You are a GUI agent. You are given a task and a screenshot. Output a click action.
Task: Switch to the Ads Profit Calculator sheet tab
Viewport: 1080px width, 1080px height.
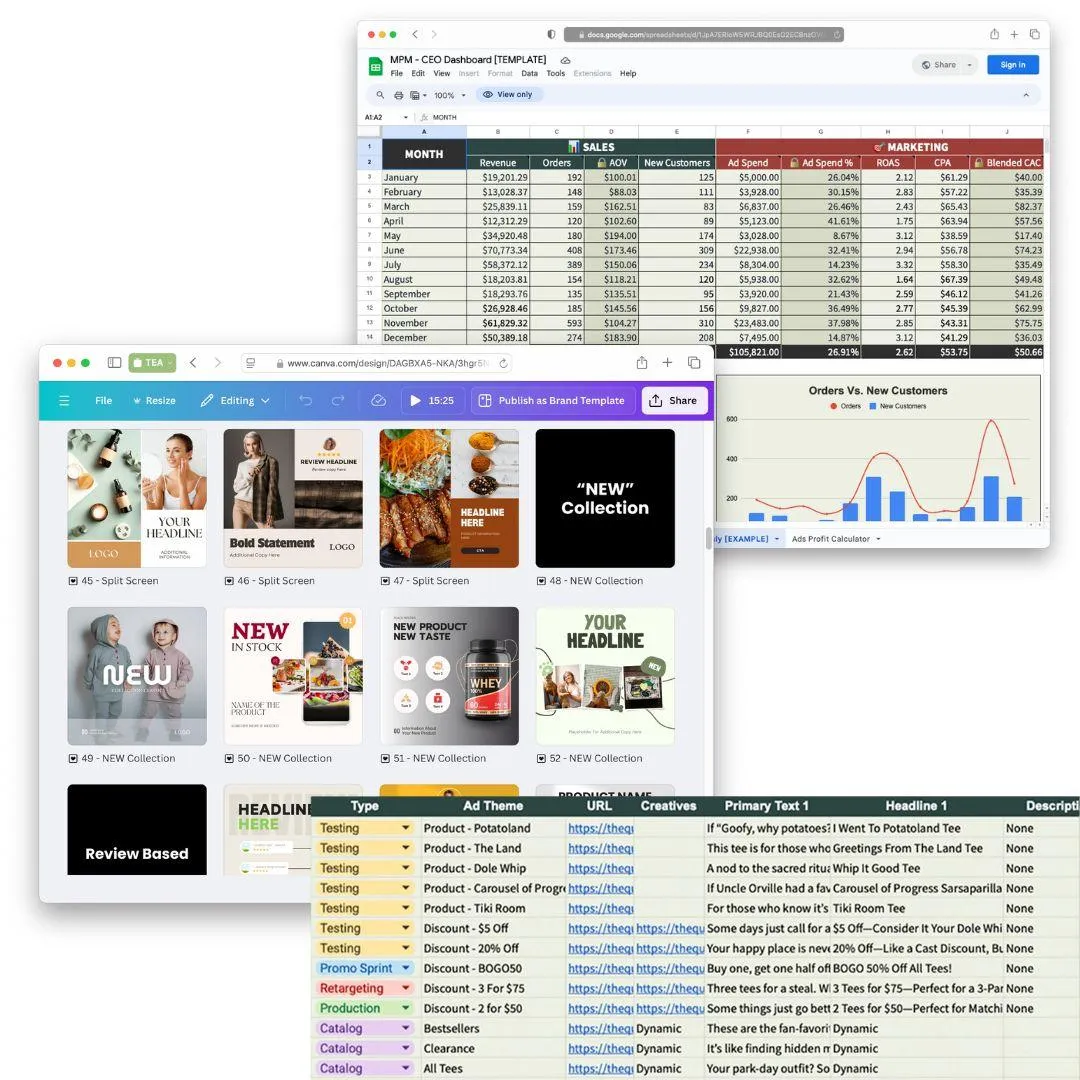[x=830, y=539]
